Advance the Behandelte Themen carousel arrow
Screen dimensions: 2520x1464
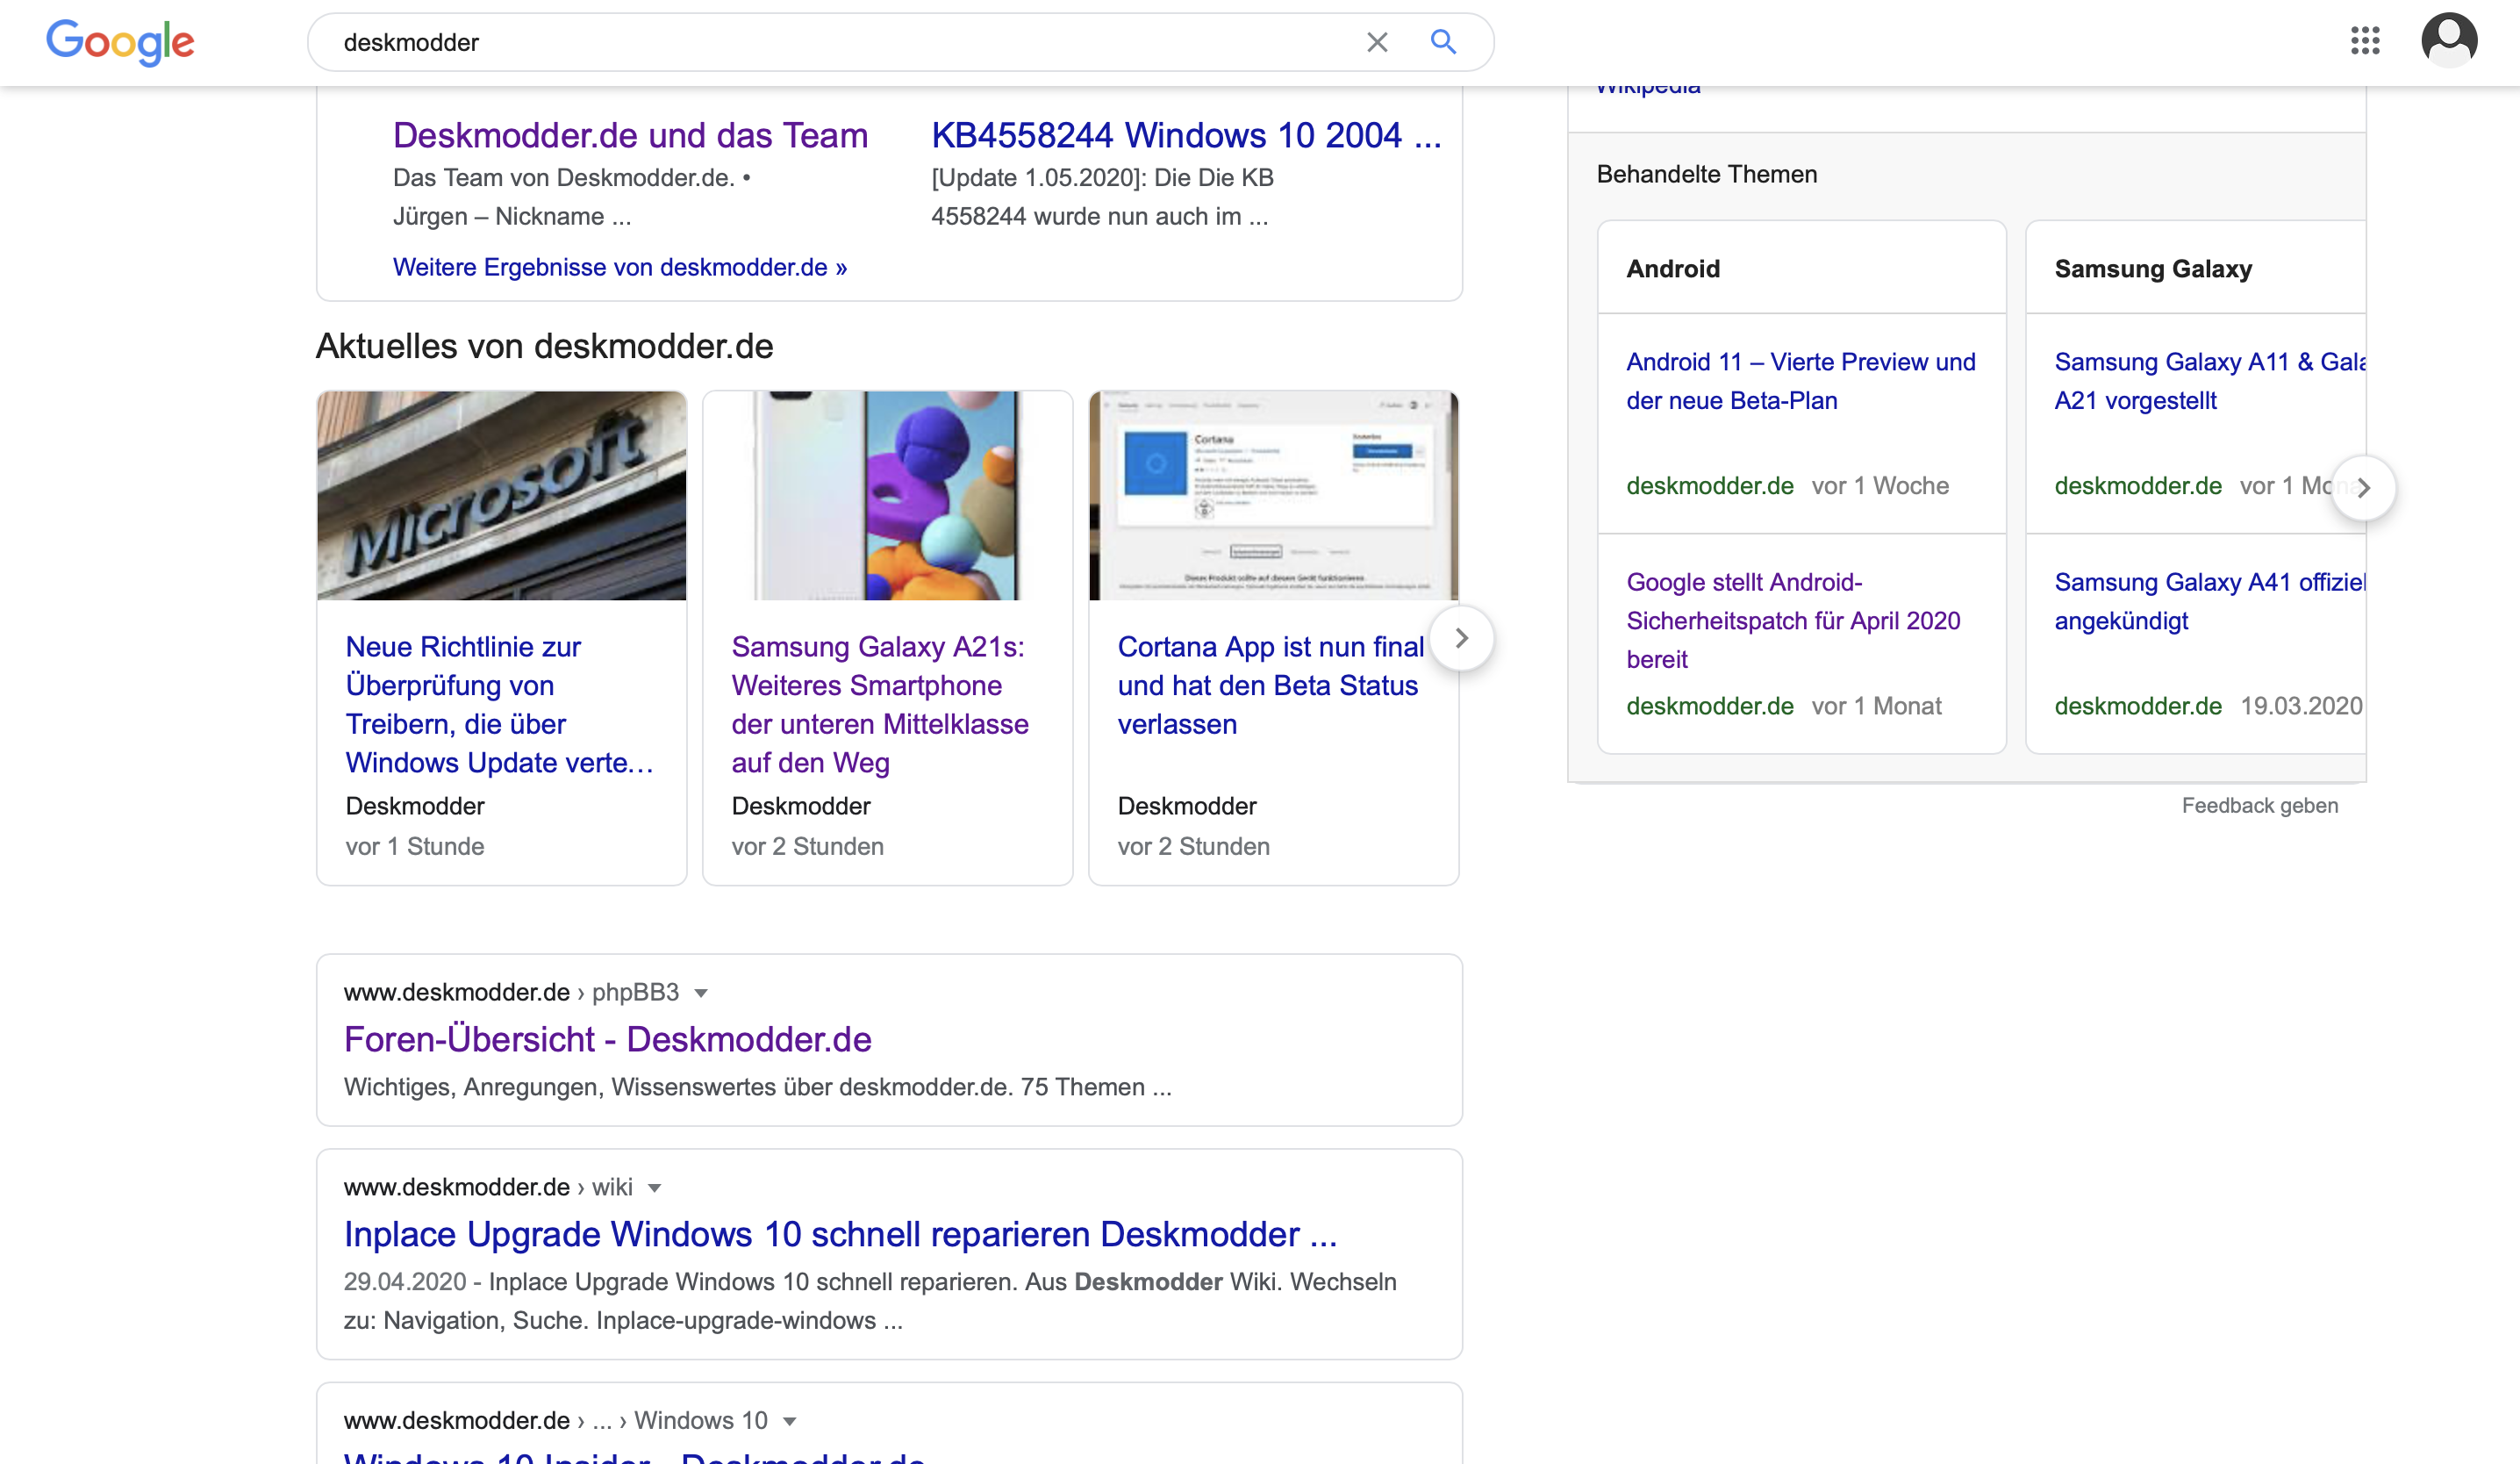click(x=2363, y=488)
